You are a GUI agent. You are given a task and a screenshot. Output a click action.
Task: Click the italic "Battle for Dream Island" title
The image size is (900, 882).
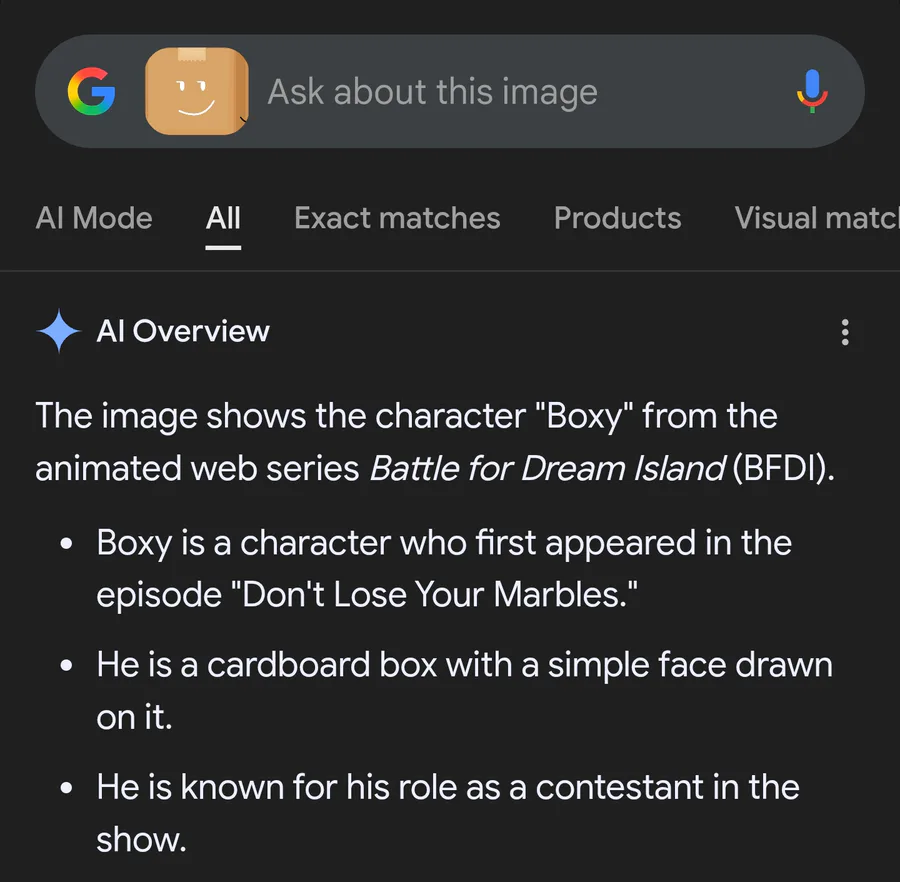(547, 468)
